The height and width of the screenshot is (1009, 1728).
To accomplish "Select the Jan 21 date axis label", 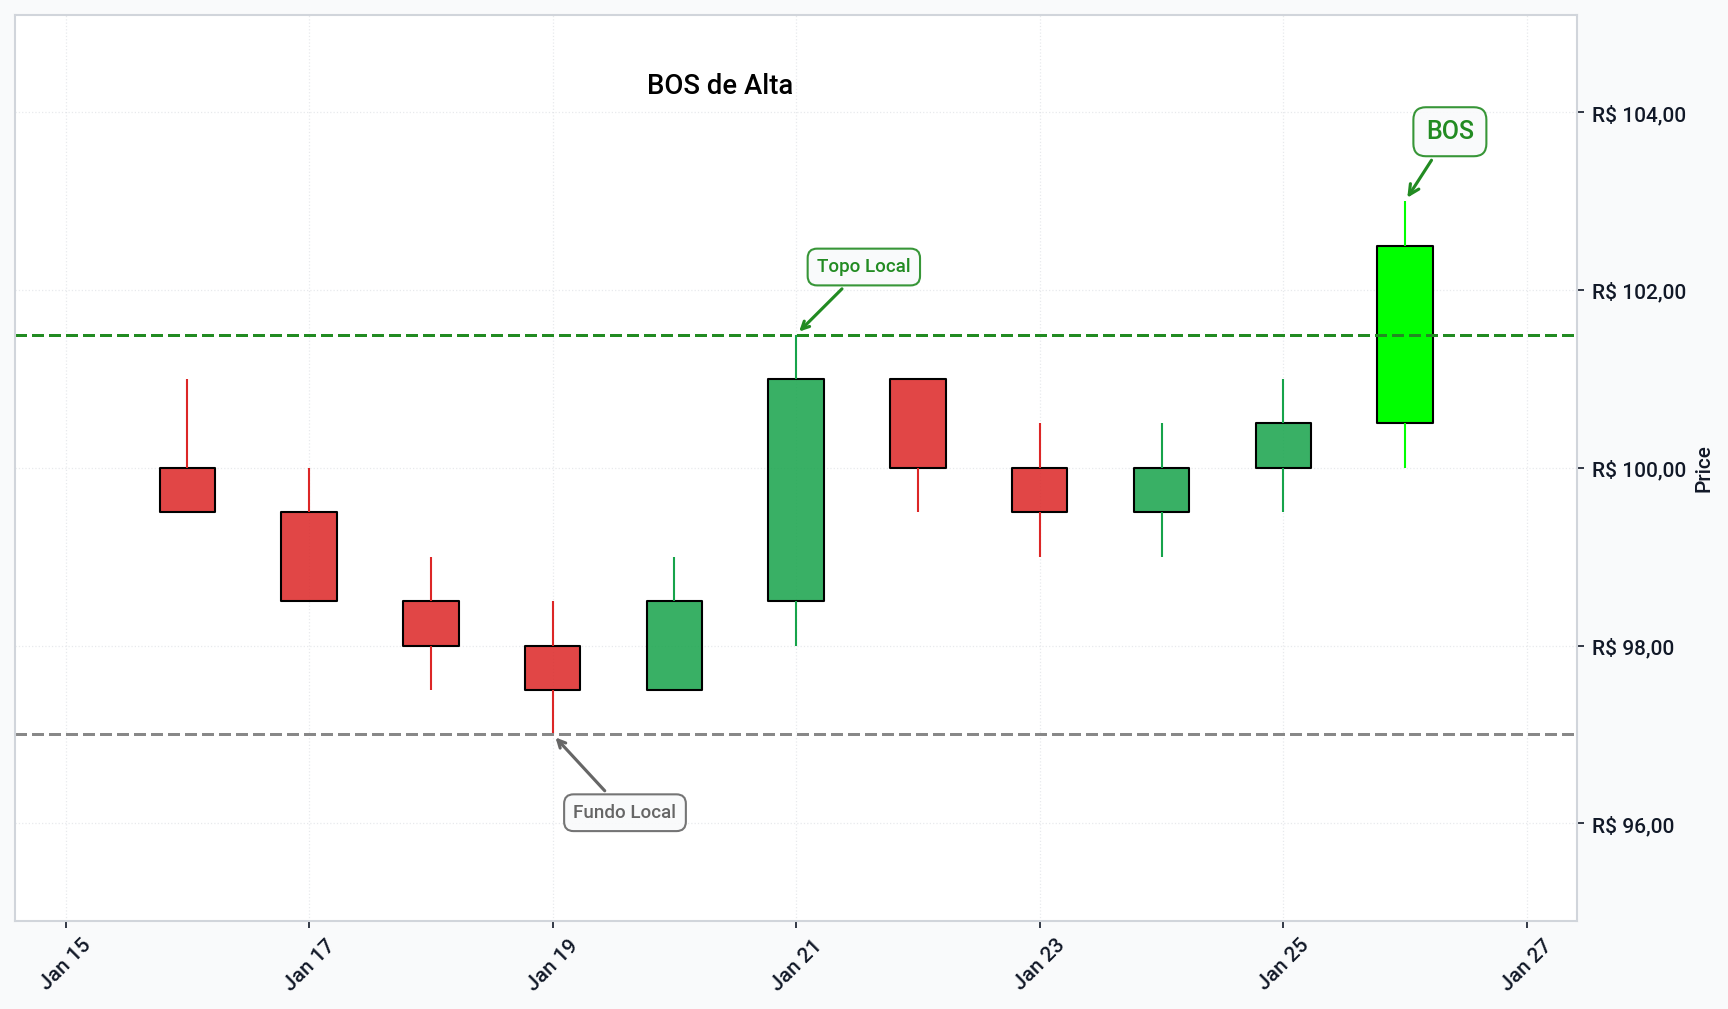I will (795, 962).
